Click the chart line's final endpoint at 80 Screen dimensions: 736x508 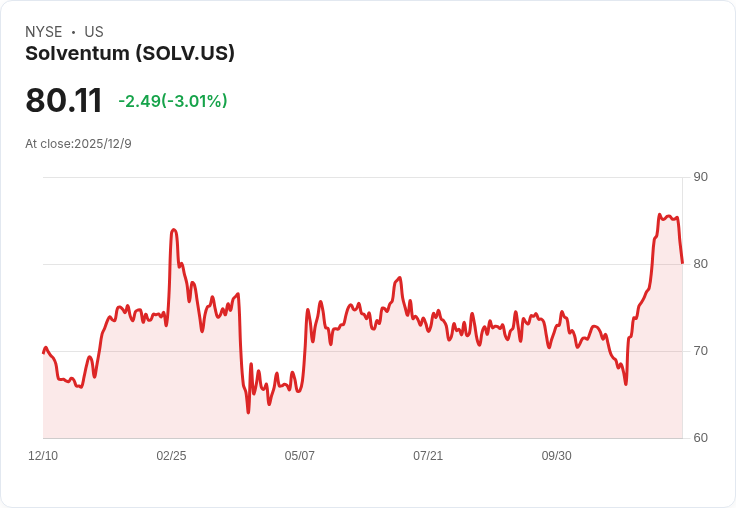tap(682, 263)
